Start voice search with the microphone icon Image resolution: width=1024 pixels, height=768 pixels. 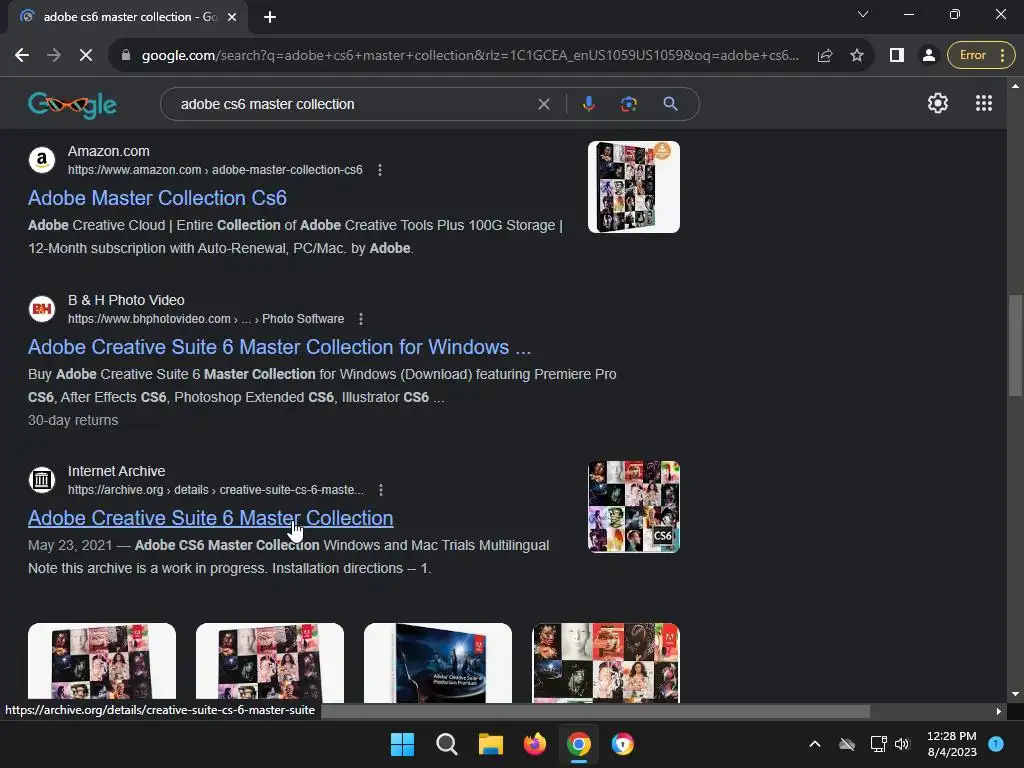click(x=588, y=104)
